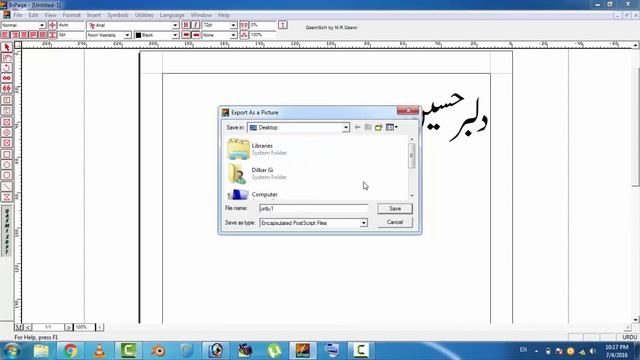Click the Windows Start button

point(11,351)
